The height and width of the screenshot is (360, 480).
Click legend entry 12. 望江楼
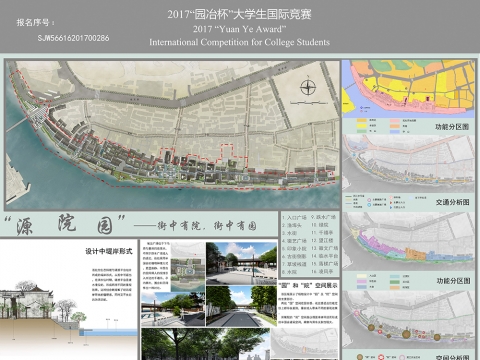(322, 241)
